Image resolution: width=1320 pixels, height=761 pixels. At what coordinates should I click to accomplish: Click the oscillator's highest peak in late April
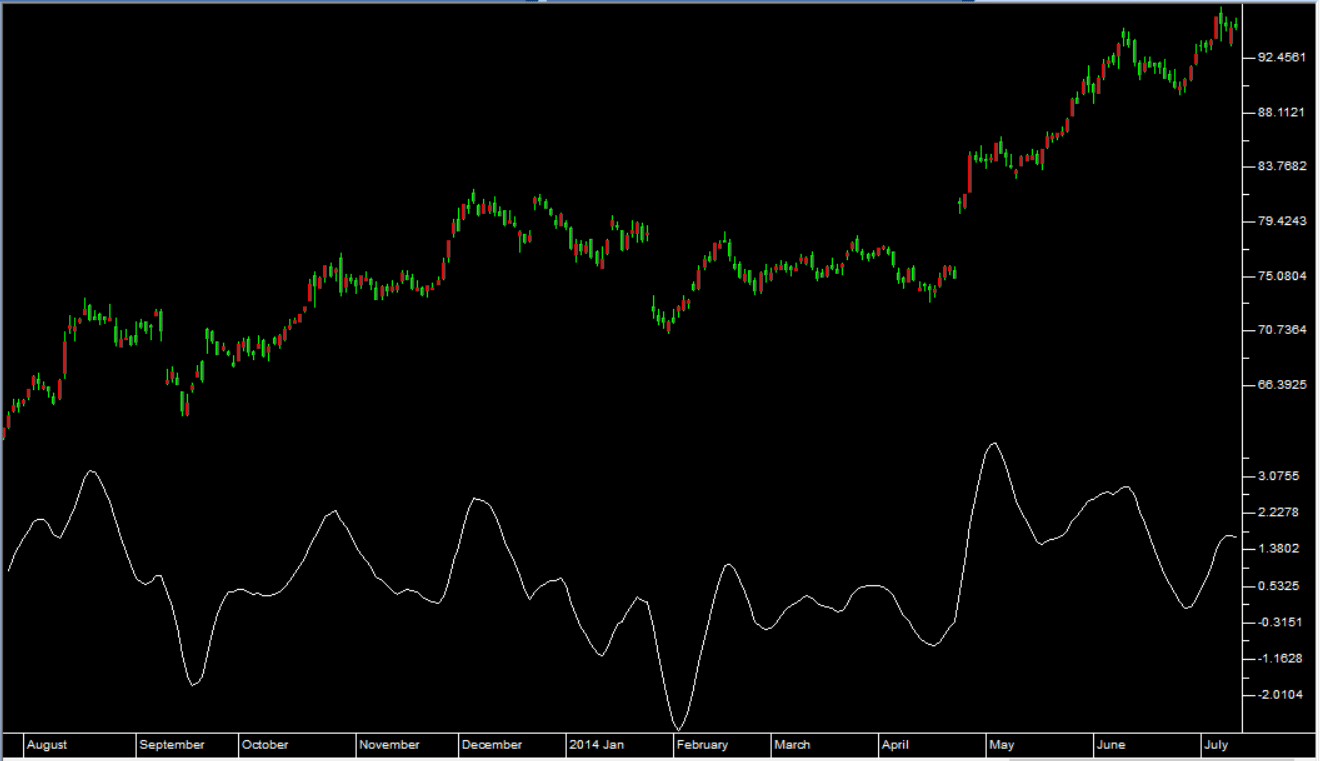(993, 445)
